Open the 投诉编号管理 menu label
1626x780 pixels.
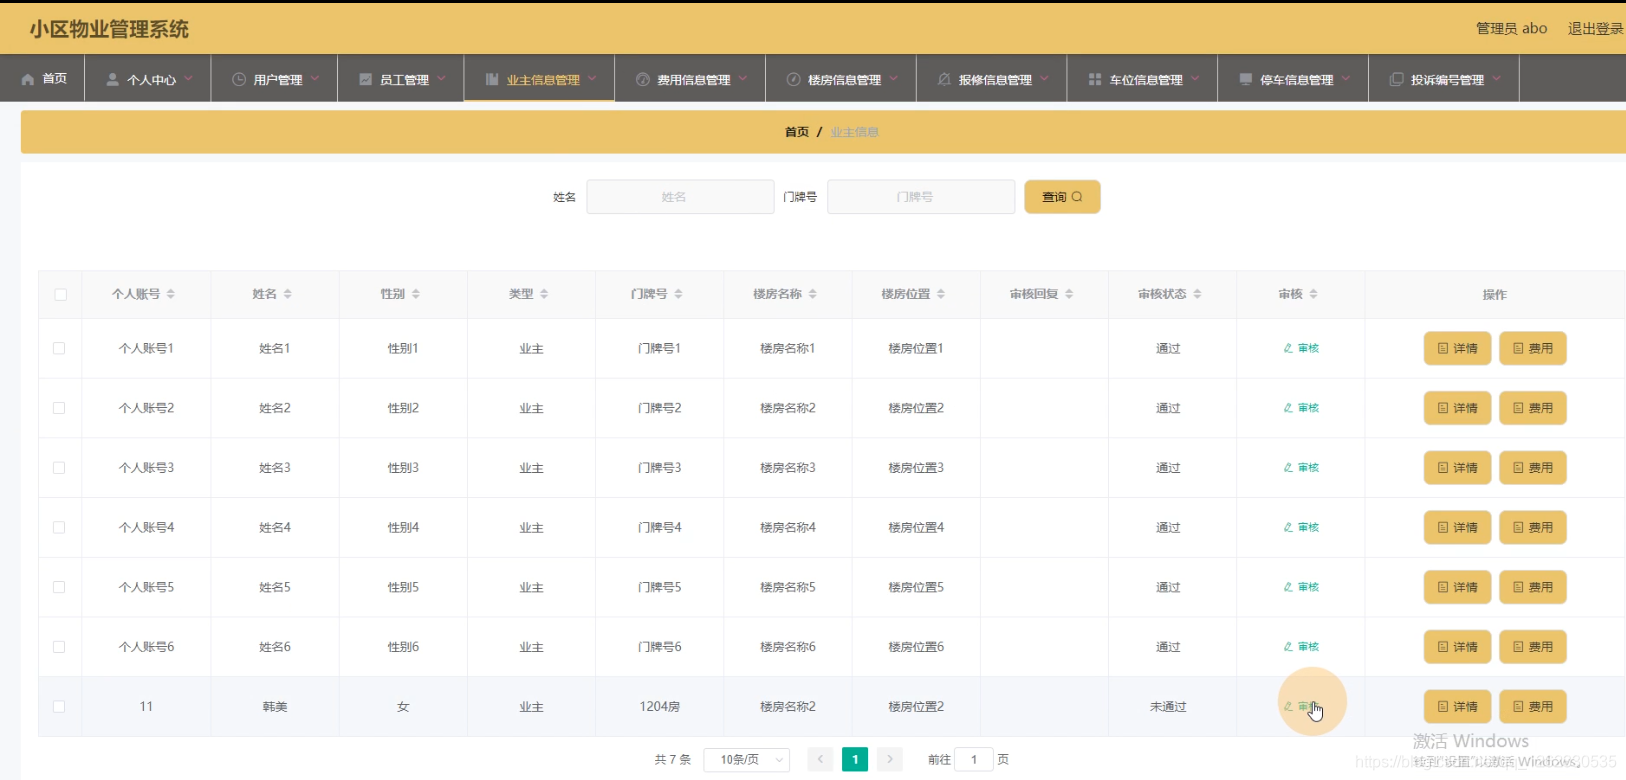point(1447,80)
